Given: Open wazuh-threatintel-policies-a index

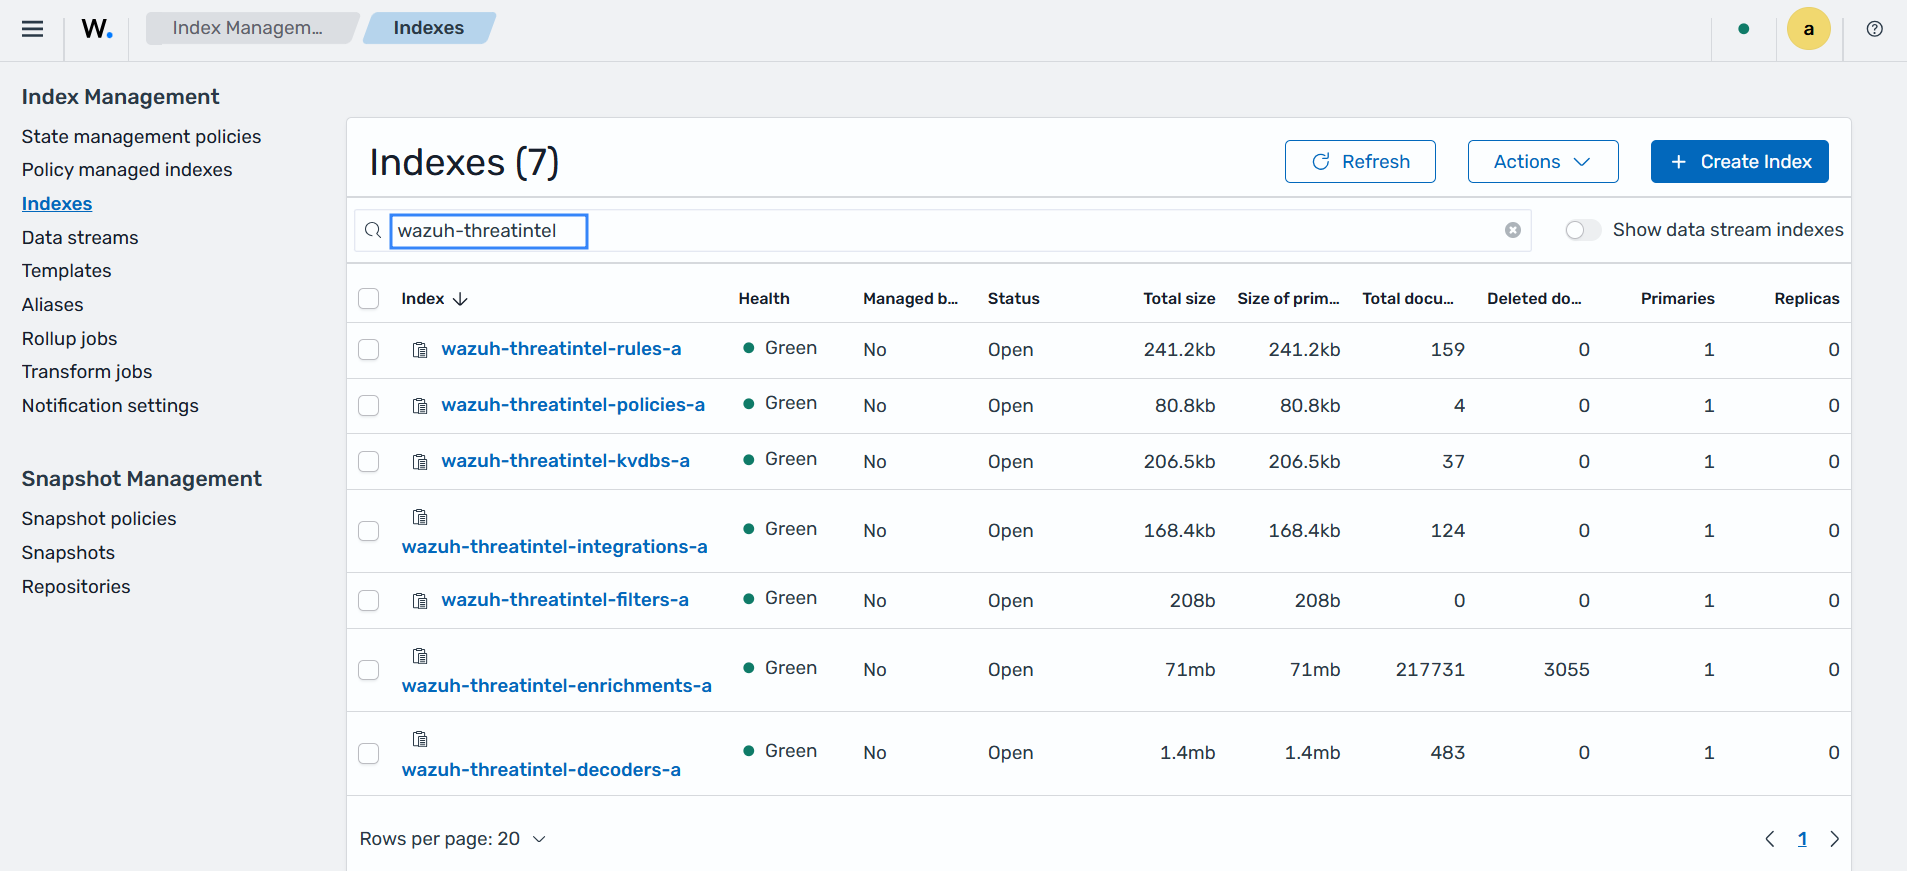Looking at the screenshot, I should 573,405.
